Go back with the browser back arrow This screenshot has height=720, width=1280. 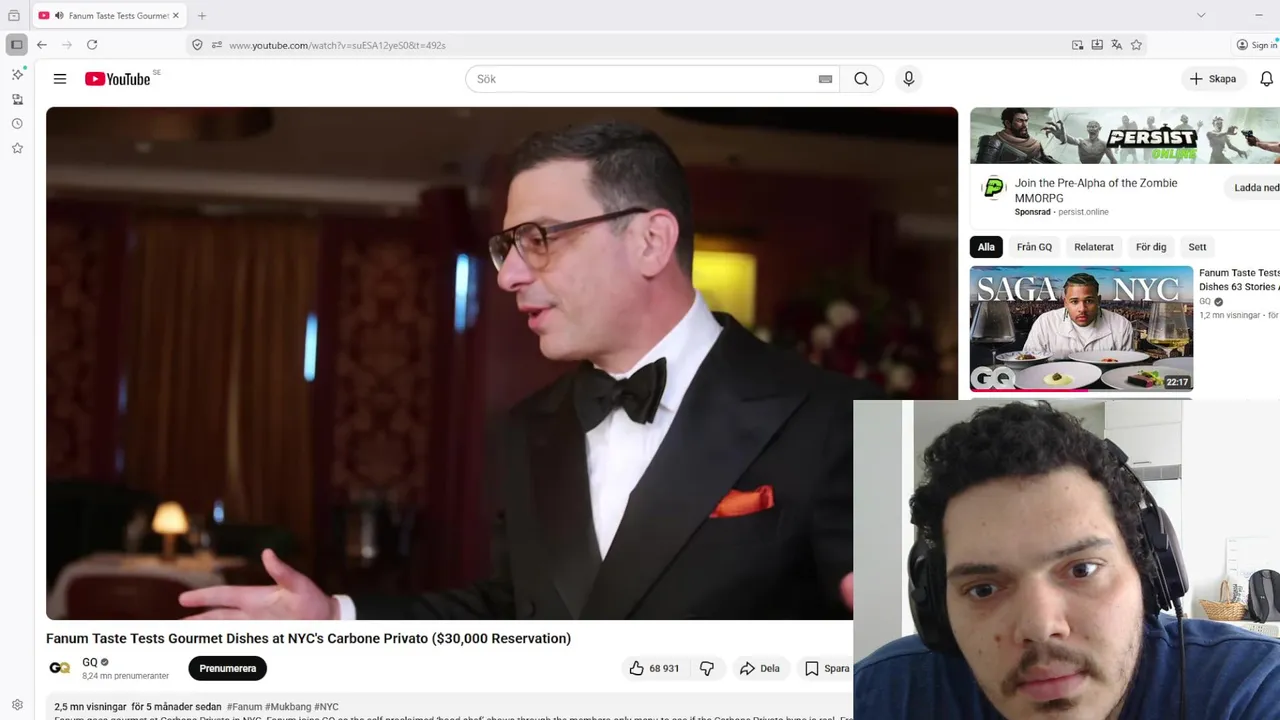(x=42, y=45)
